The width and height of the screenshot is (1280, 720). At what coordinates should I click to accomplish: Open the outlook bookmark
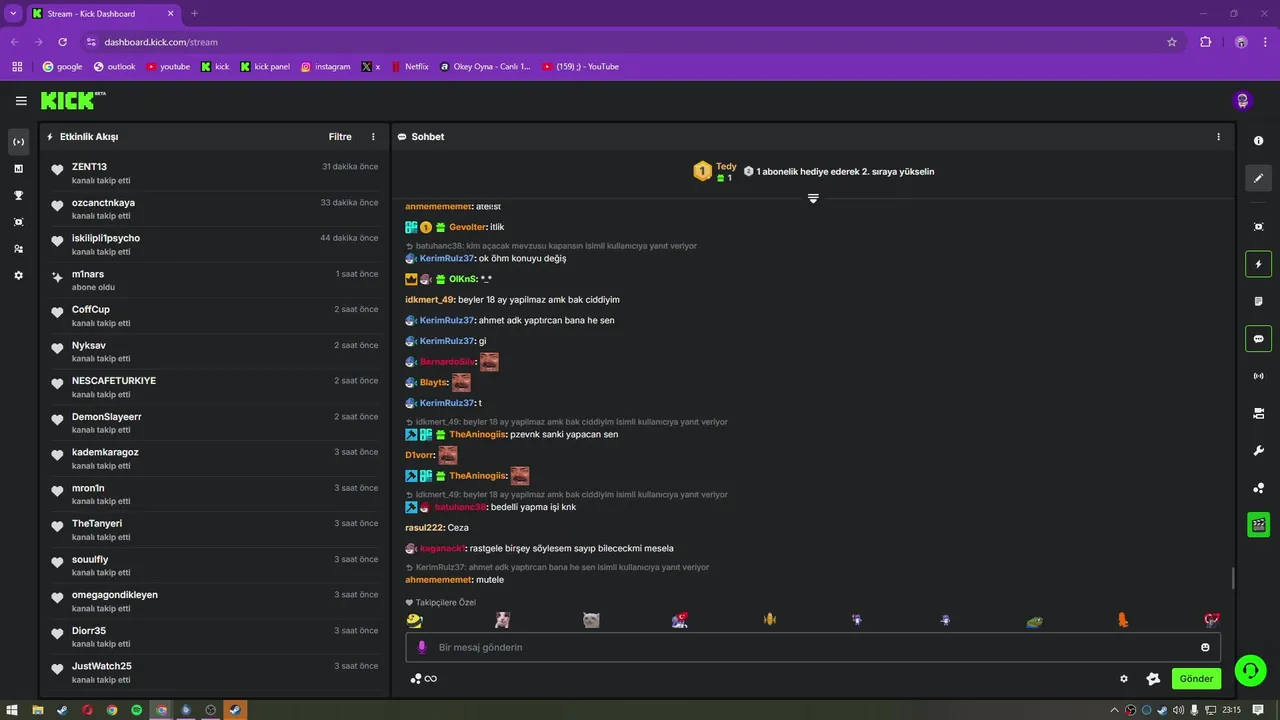point(114,67)
